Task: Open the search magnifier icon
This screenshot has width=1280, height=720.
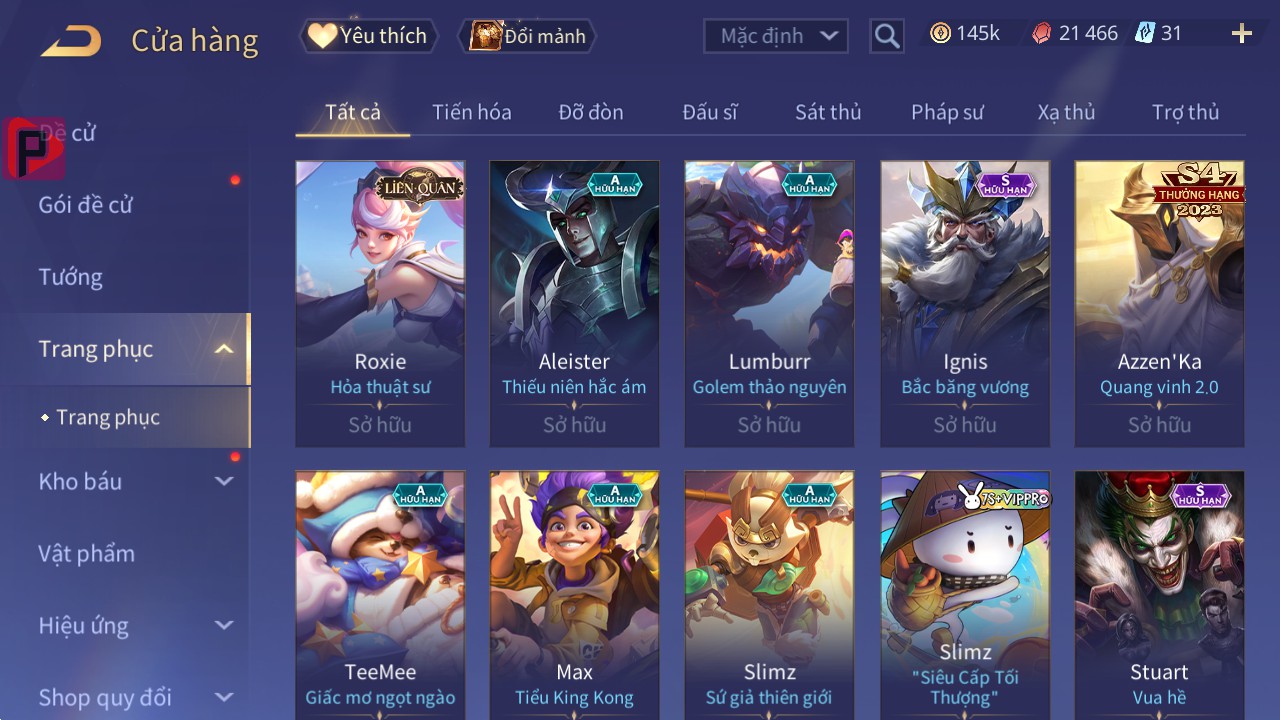Action: tap(887, 36)
